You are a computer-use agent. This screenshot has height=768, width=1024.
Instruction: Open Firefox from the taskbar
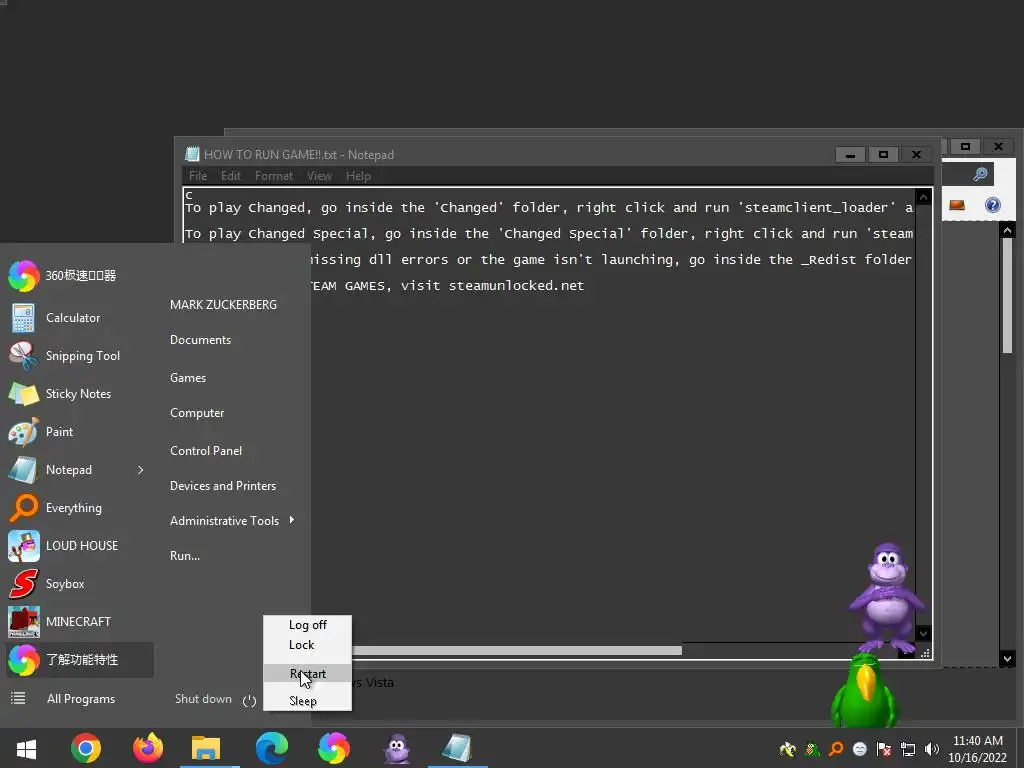pyautogui.click(x=148, y=748)
